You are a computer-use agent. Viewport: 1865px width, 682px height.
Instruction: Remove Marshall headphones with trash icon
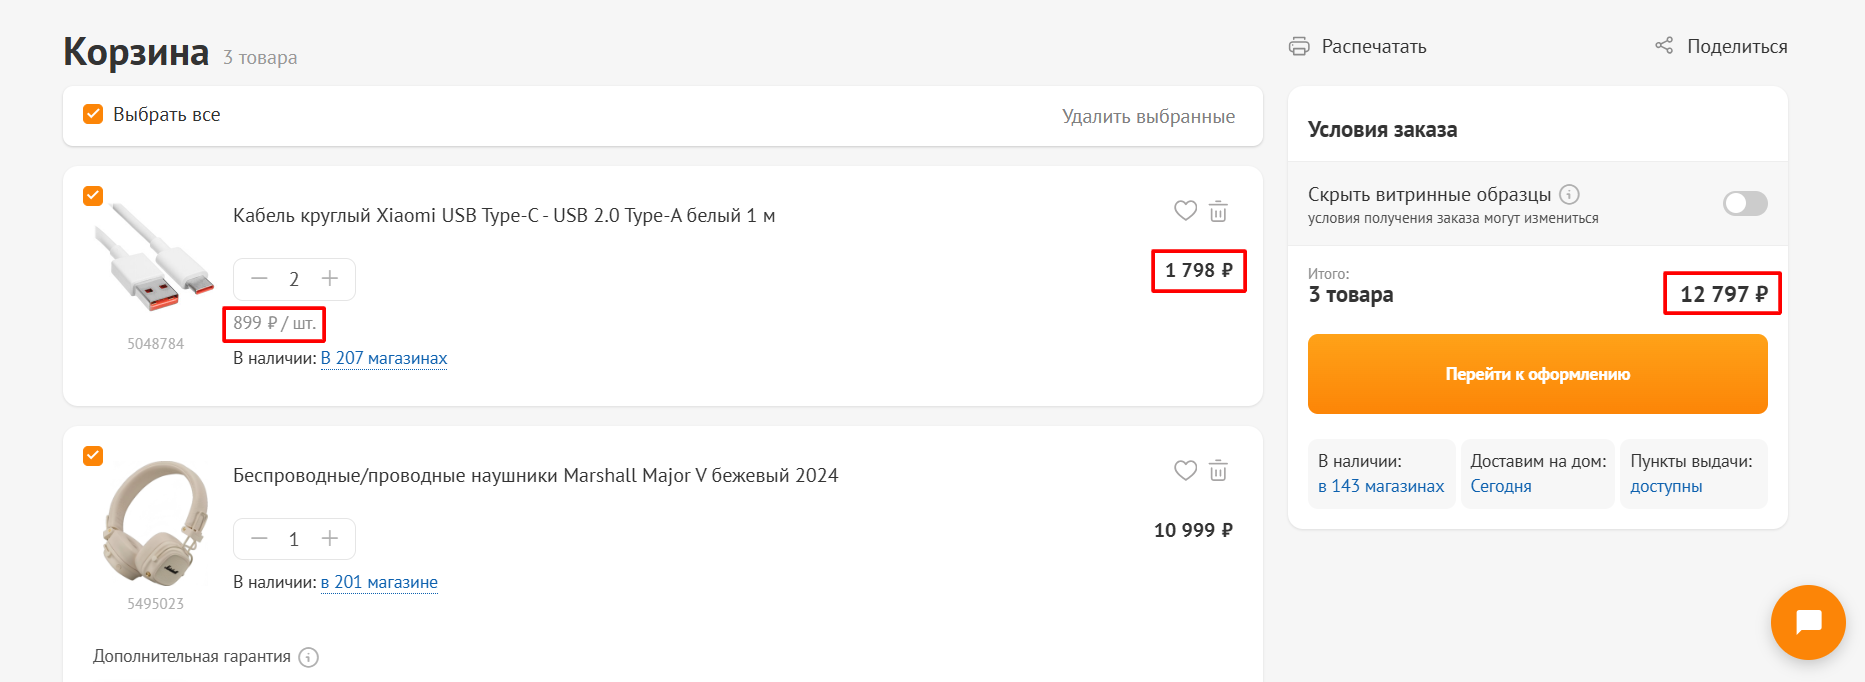tap(1218, 471)
